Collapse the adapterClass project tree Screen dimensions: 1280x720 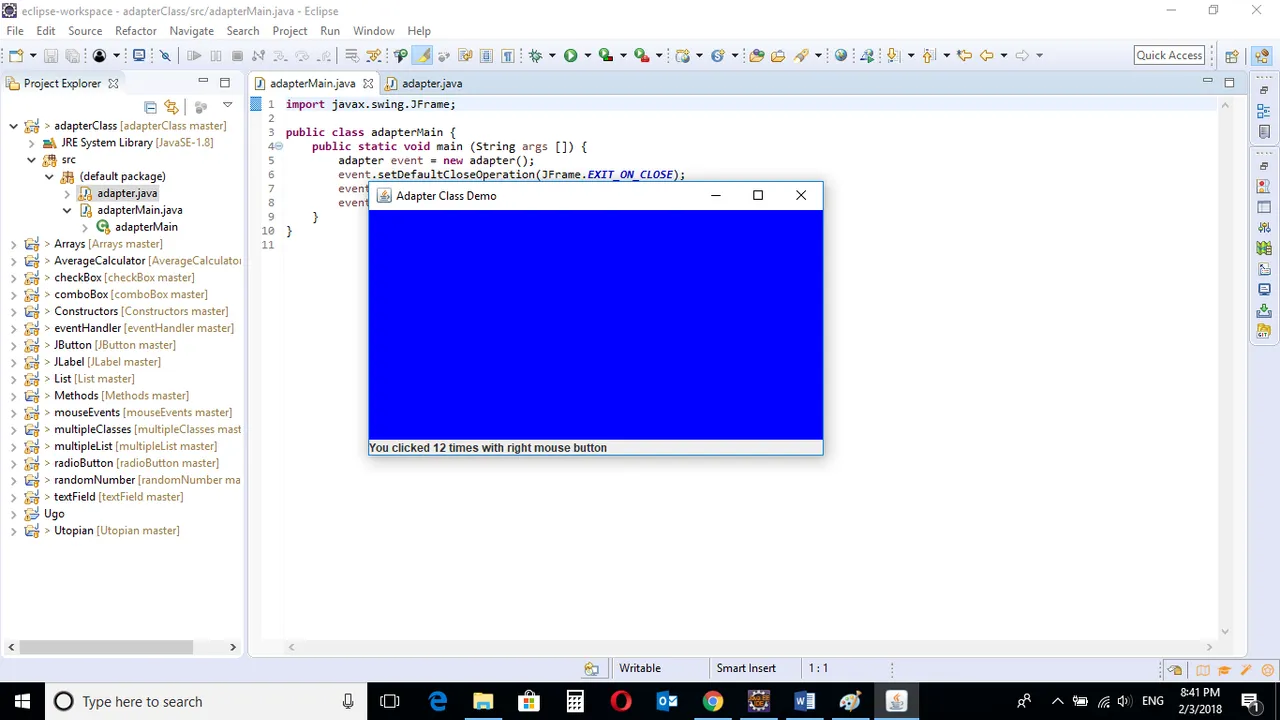[13, 126]
